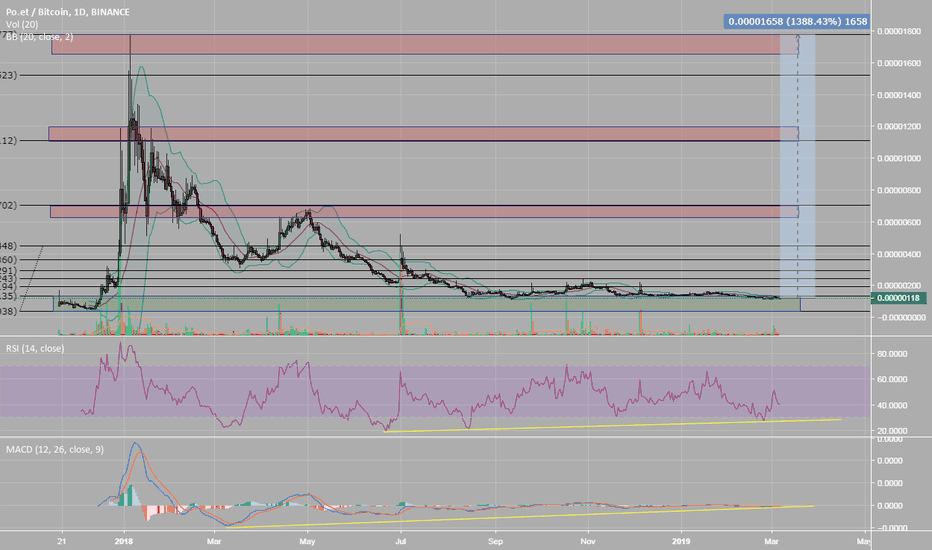Click price axis value 0.00001200
This screenshot has width=932, height=550.
pyautogui.click(x=899, y=127)
